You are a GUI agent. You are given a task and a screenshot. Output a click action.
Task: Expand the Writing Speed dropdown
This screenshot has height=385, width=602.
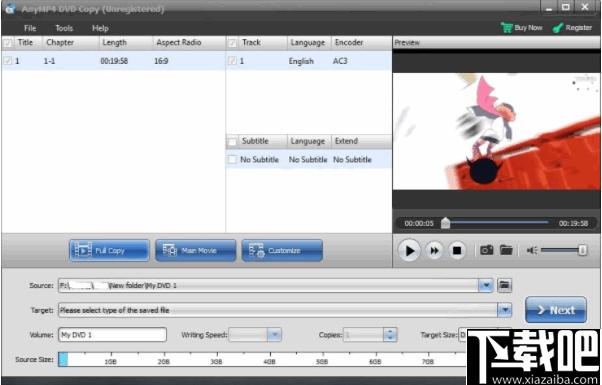(x=274, y=335)
